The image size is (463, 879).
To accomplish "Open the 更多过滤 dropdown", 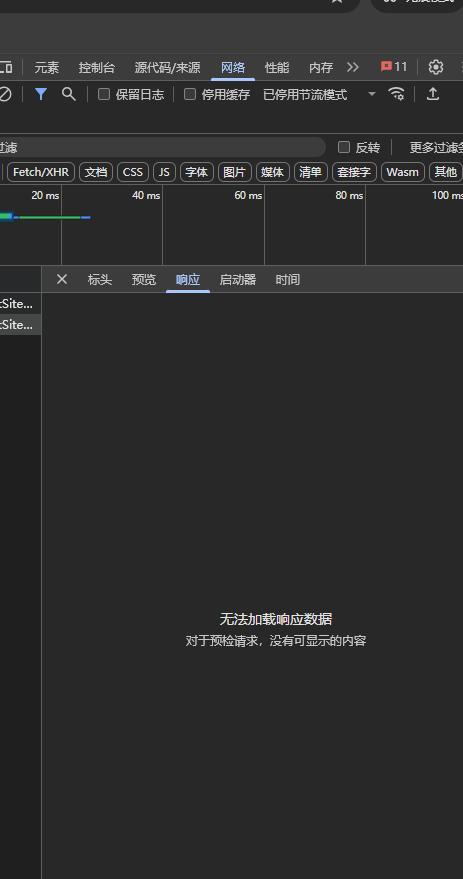I will [436, 147].
